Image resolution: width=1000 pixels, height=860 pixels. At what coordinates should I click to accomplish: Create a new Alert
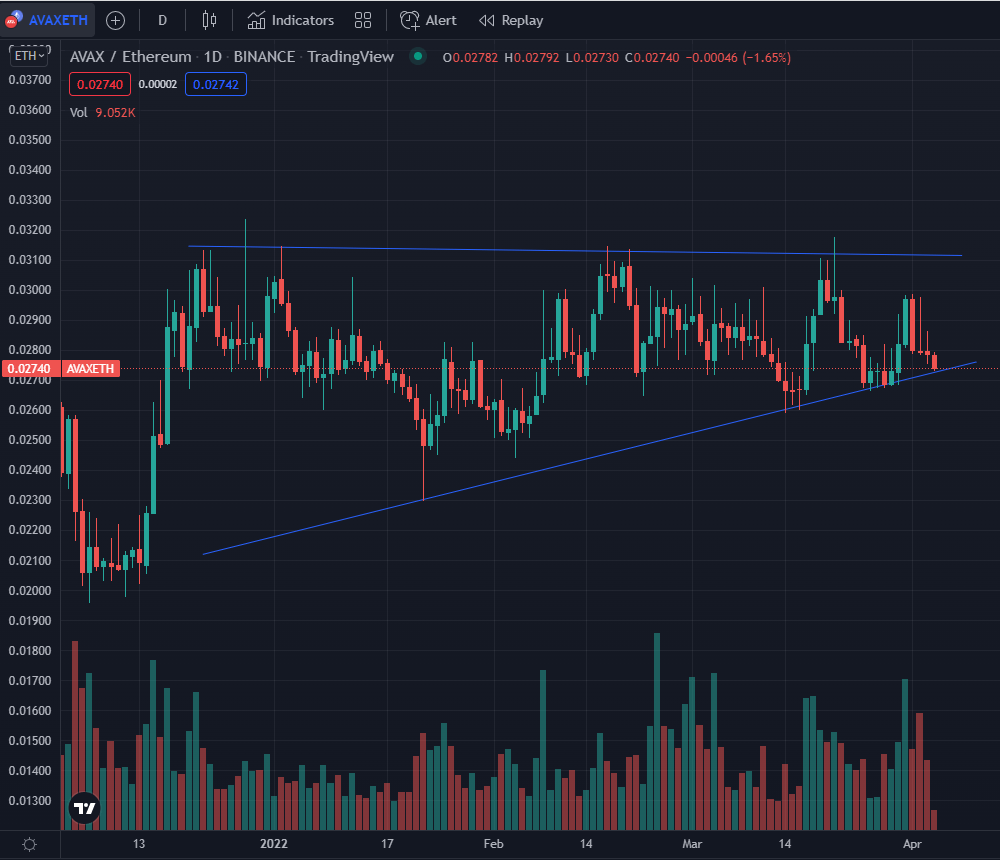coord(428,20)
